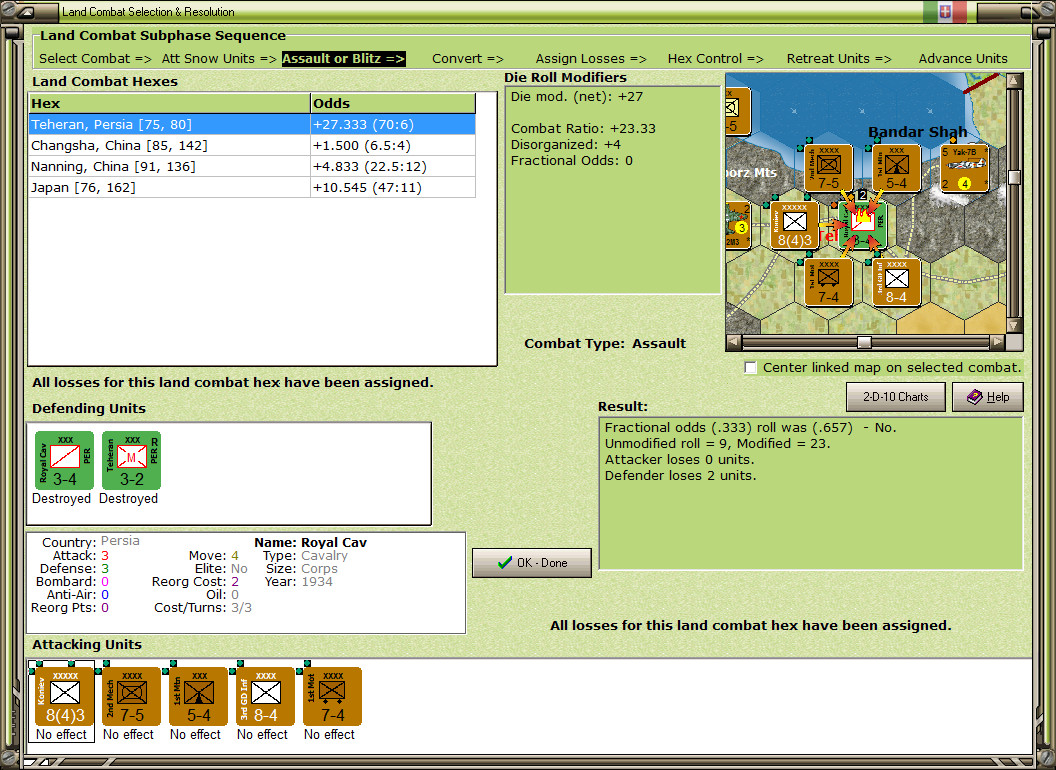This screenshot has height=770, width=1056.
Task: Click the Fractional Odds: 0 line
Action: [x=571, y=161]
